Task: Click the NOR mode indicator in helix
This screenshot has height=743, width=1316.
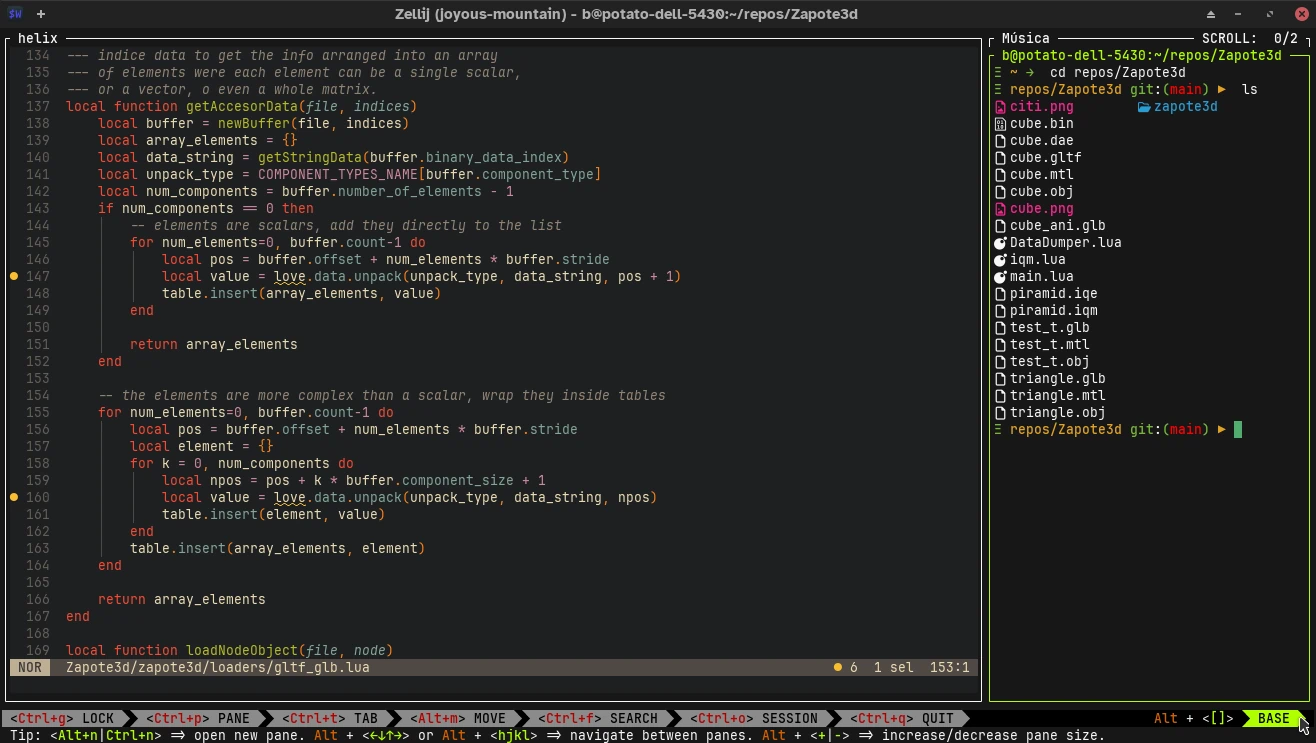Action: tap(30, 667)
